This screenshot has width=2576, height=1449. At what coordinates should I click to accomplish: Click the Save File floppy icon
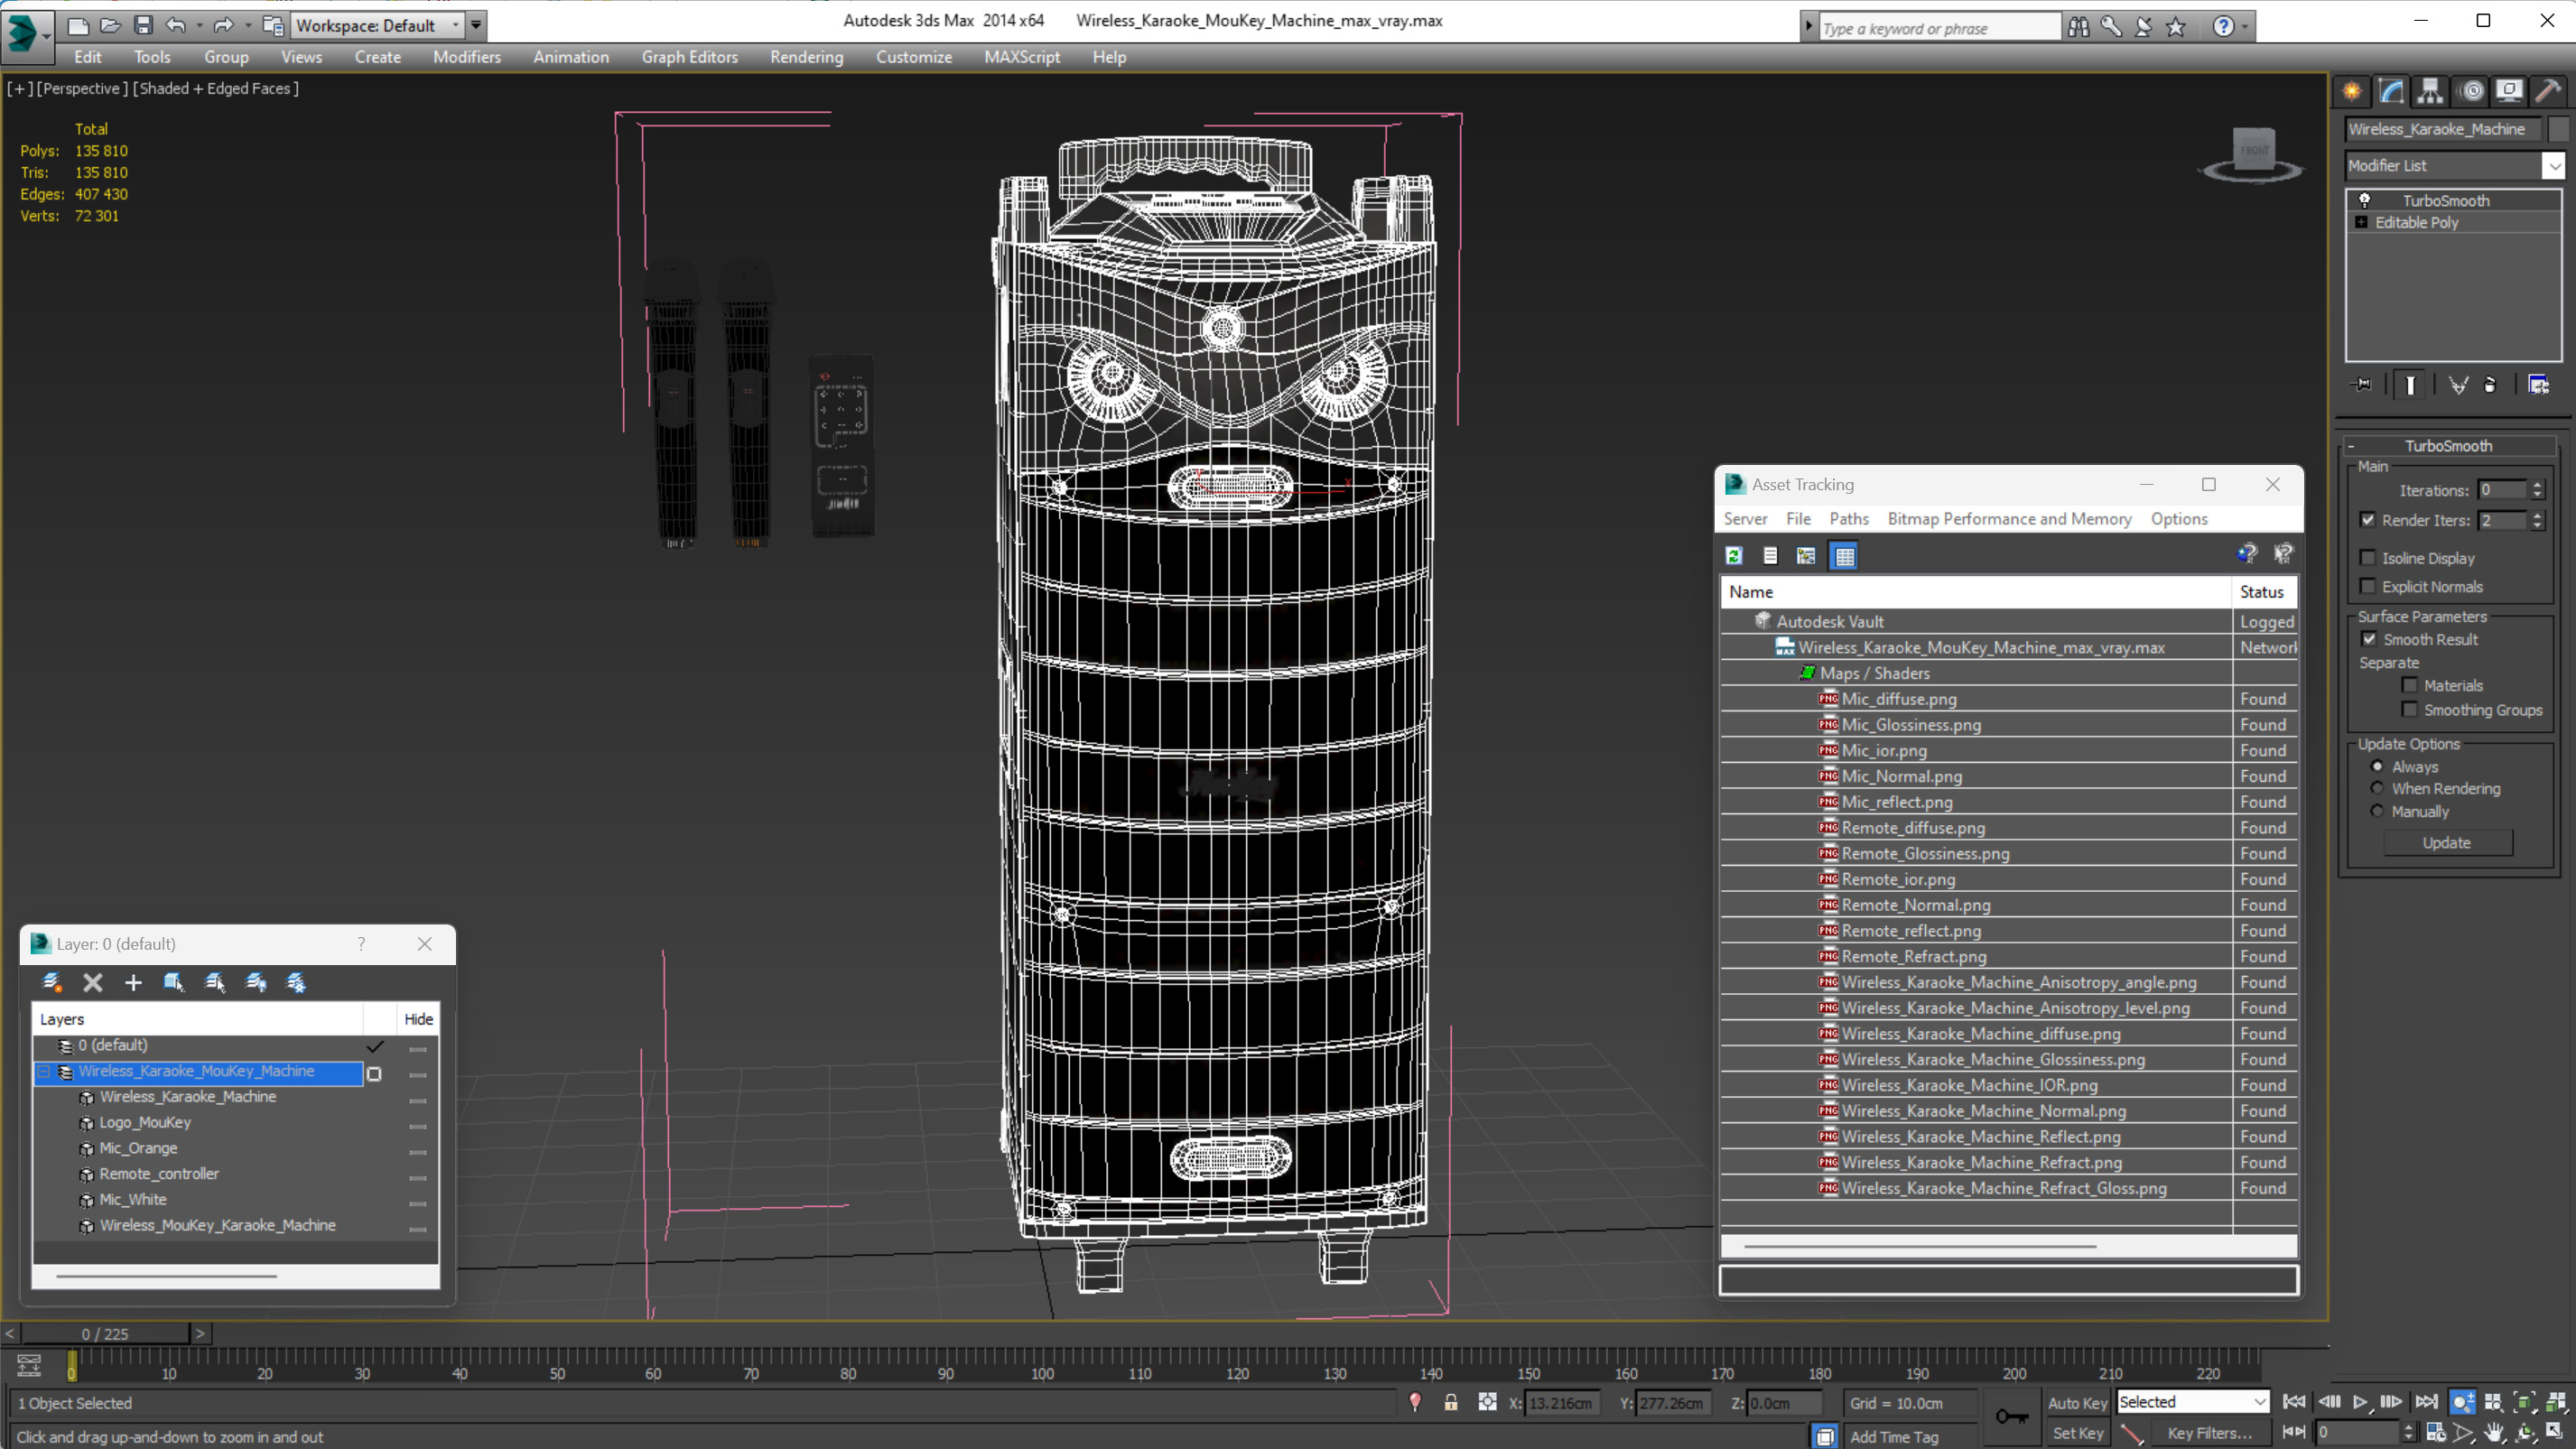tap(143, 25)
